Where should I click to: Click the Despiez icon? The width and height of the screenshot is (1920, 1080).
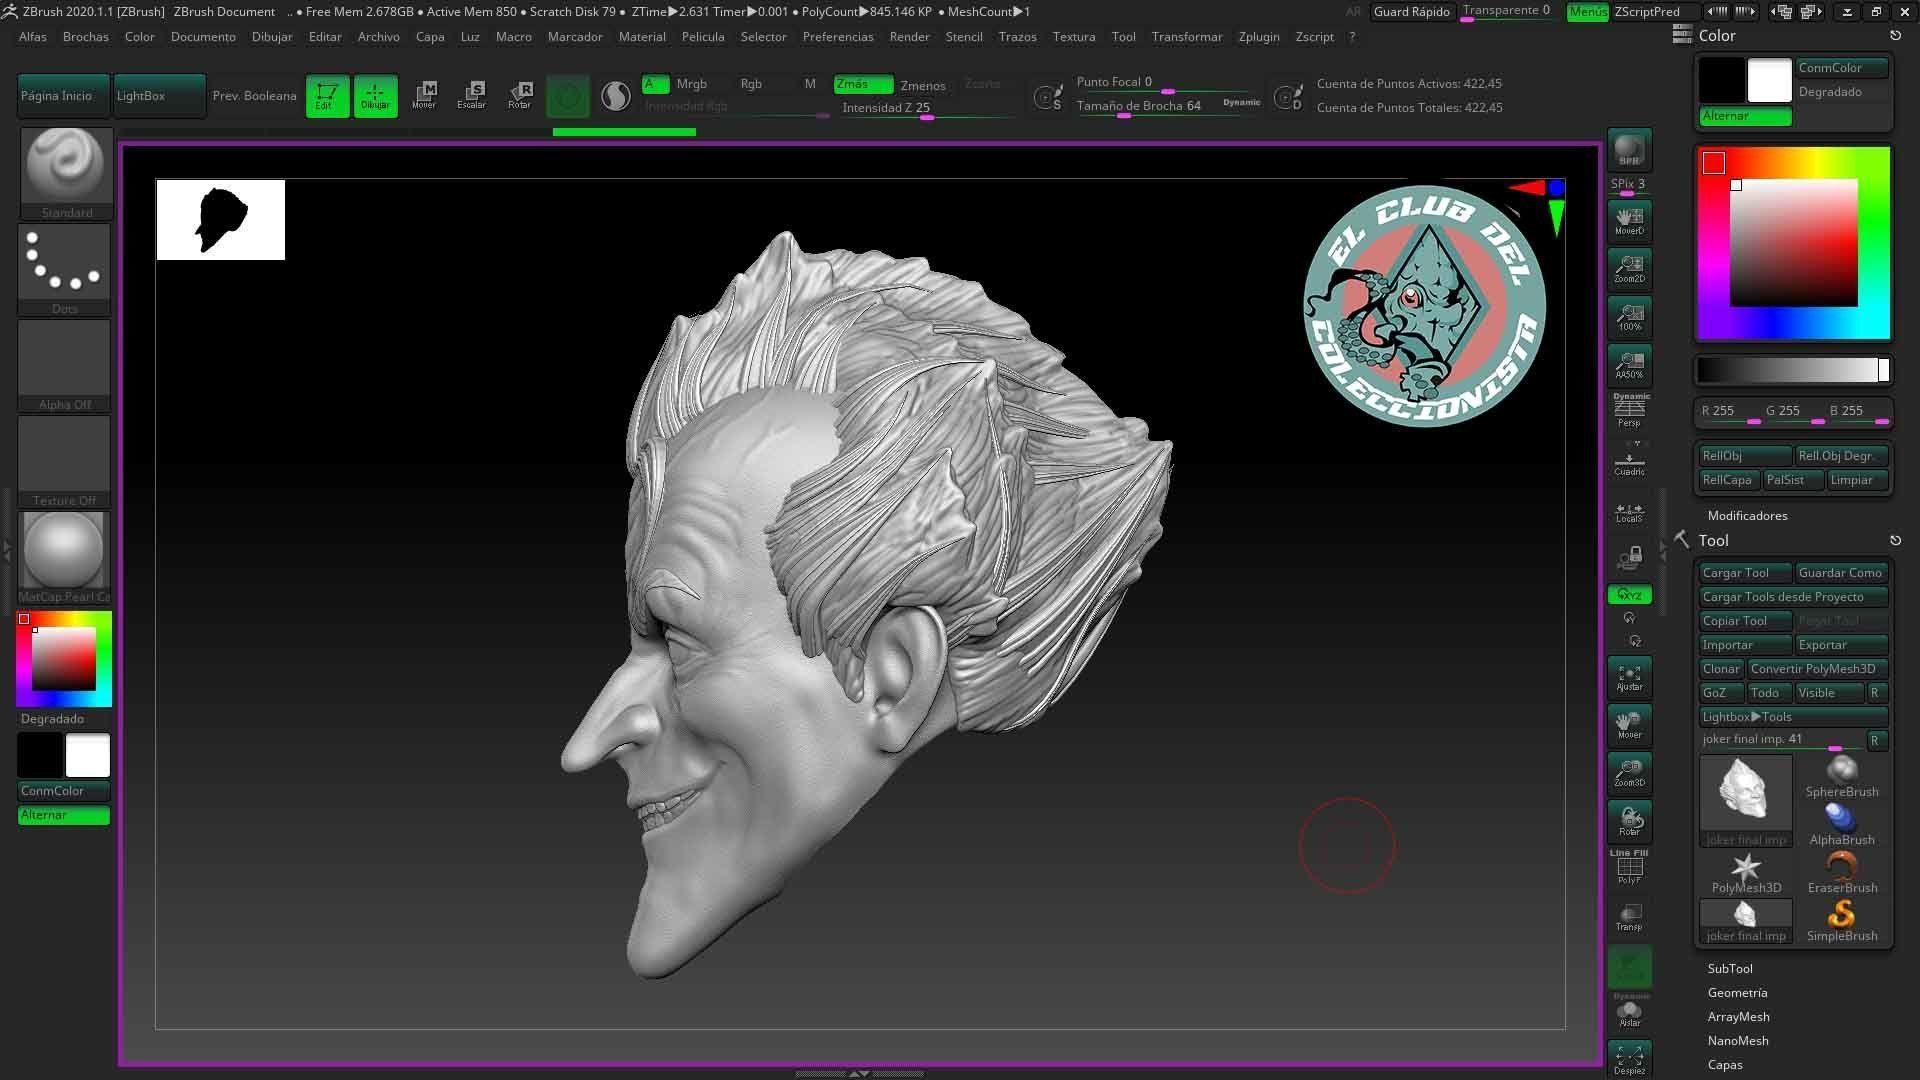coord(1629,1059)
